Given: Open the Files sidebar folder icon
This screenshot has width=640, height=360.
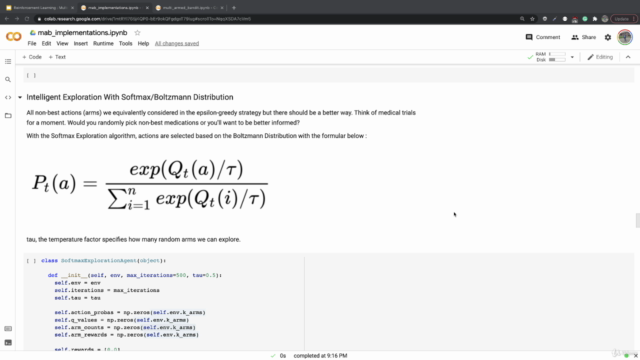Looking at the screenshot, I should (x=8, y=116).
